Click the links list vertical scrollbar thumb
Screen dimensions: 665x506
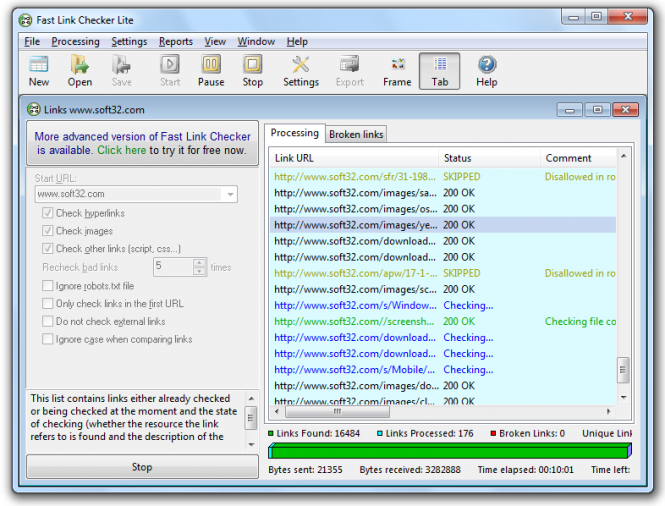[x=623, y=370]
